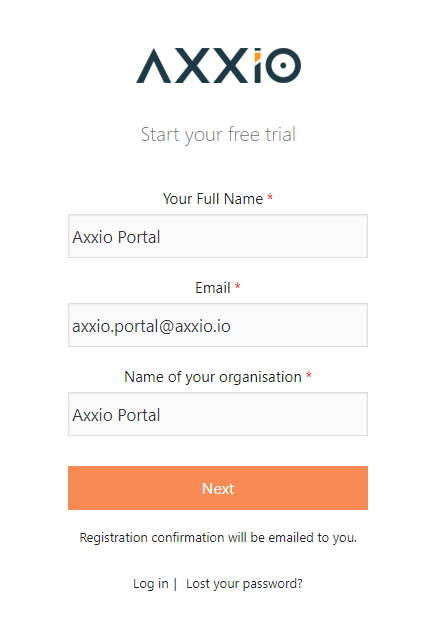This screenshot has height=622, width=428.
Task: Open the Log in link
Action: [151, 584]
